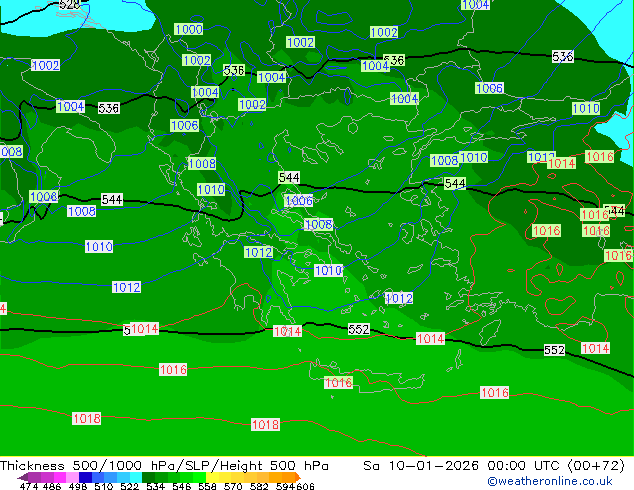Screen dimensions: 634x490
Task: Pick the darkest green swatch above 534 in legend
Action: [x=148, y=477]
